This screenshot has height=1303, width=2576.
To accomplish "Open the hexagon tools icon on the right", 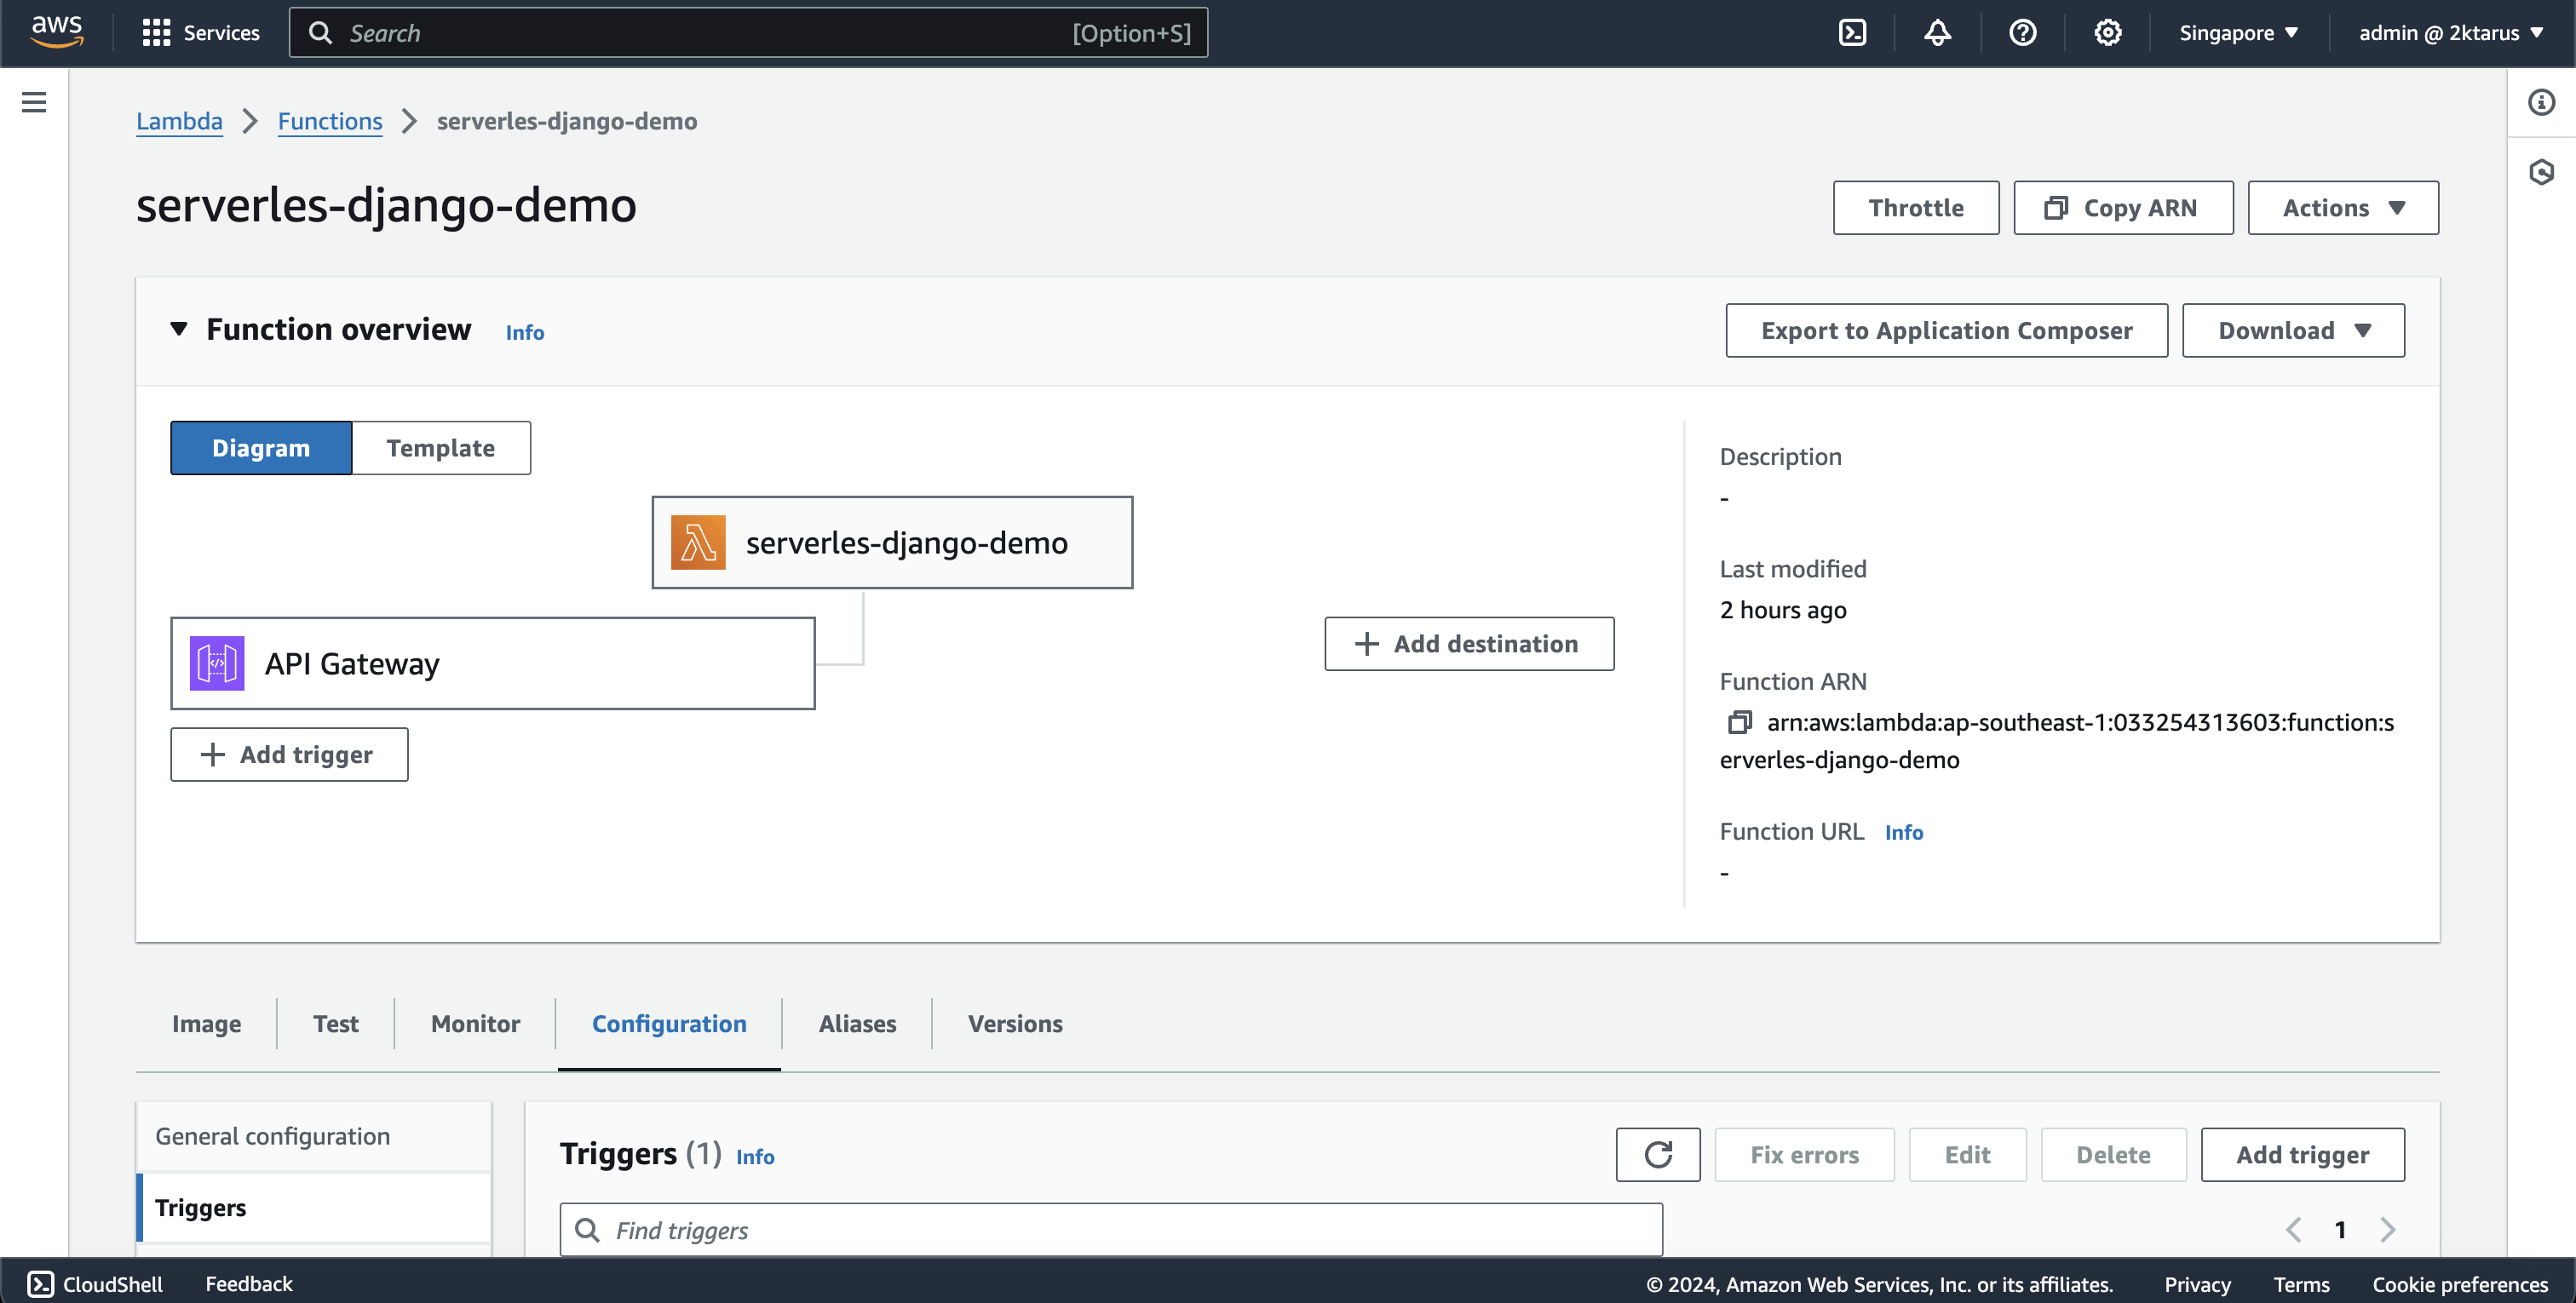I will (x=2541, y=172).
